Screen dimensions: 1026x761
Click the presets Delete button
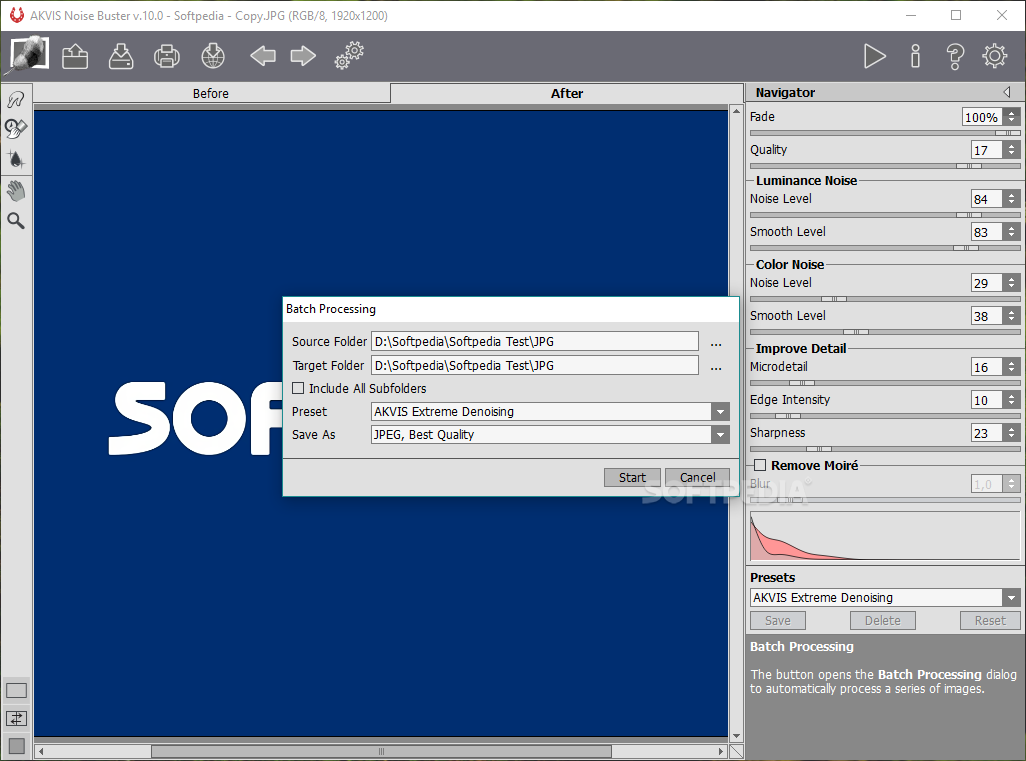click(x=883, y=620)
